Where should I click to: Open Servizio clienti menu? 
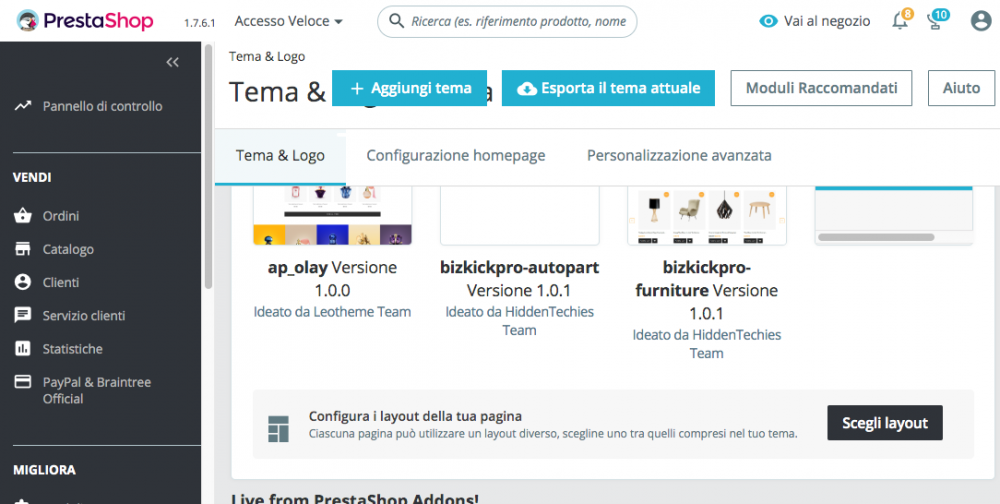pyautogui.click(x=84, y=316)
